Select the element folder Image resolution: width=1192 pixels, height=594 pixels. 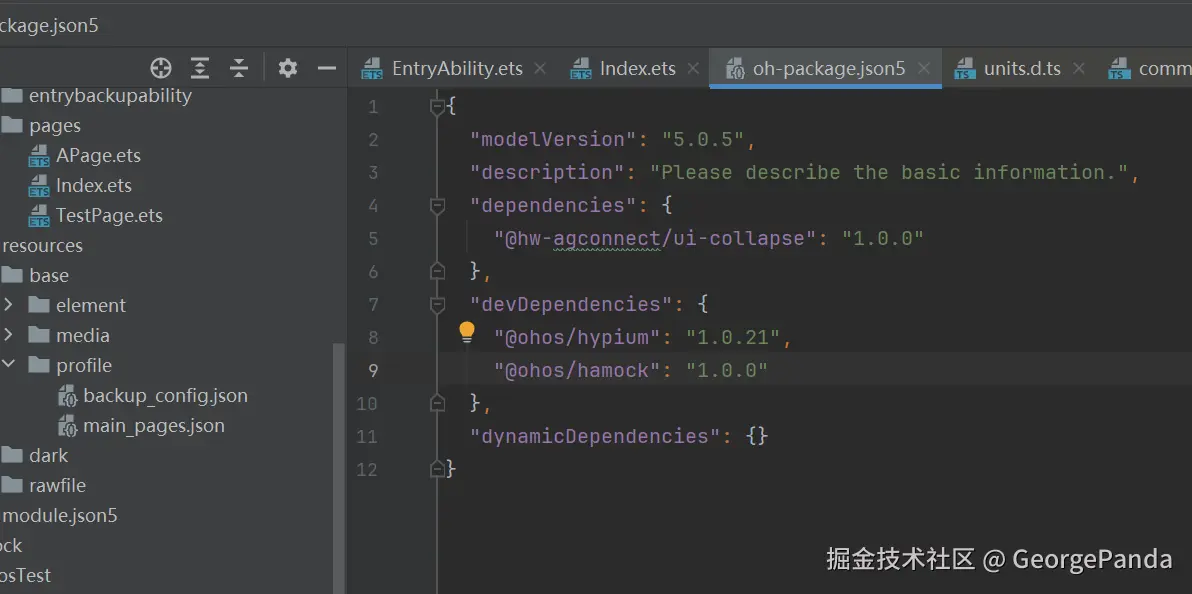[x=90, y=306]
